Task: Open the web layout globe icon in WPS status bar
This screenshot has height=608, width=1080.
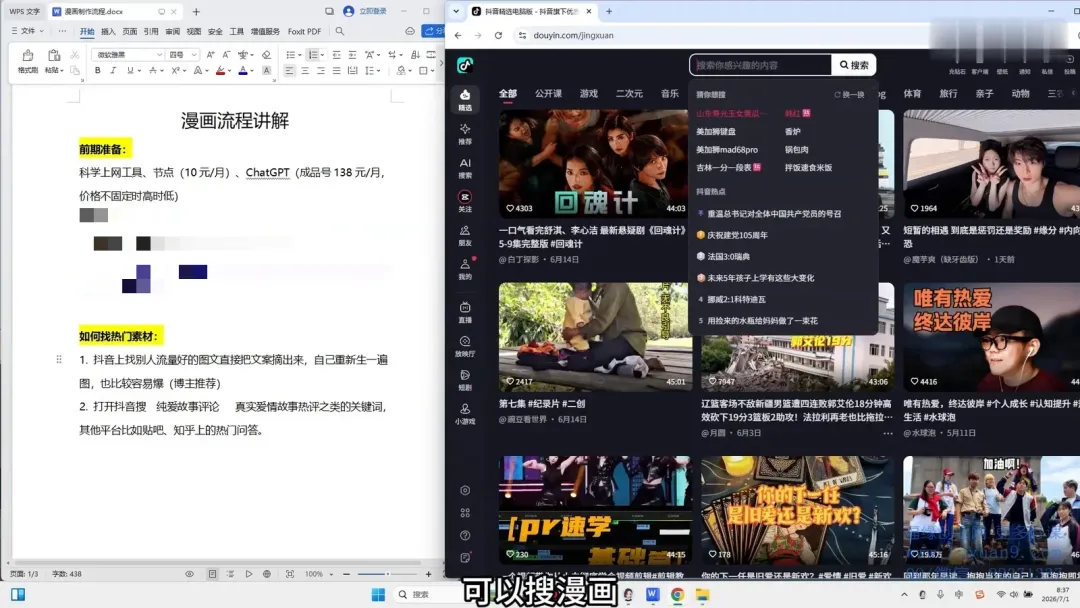Action: [x=267, y=574]
